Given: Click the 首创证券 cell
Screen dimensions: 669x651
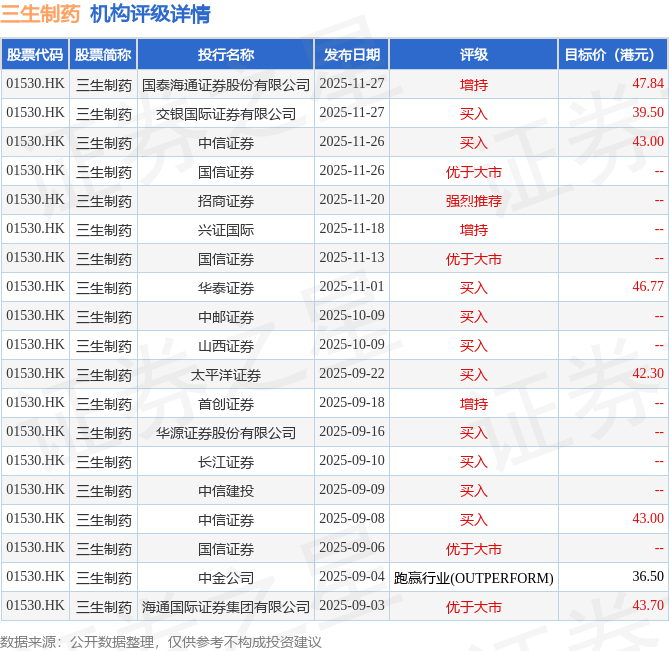Looking at the screenshot, I should pyautogui.click(x=226, y=404).
